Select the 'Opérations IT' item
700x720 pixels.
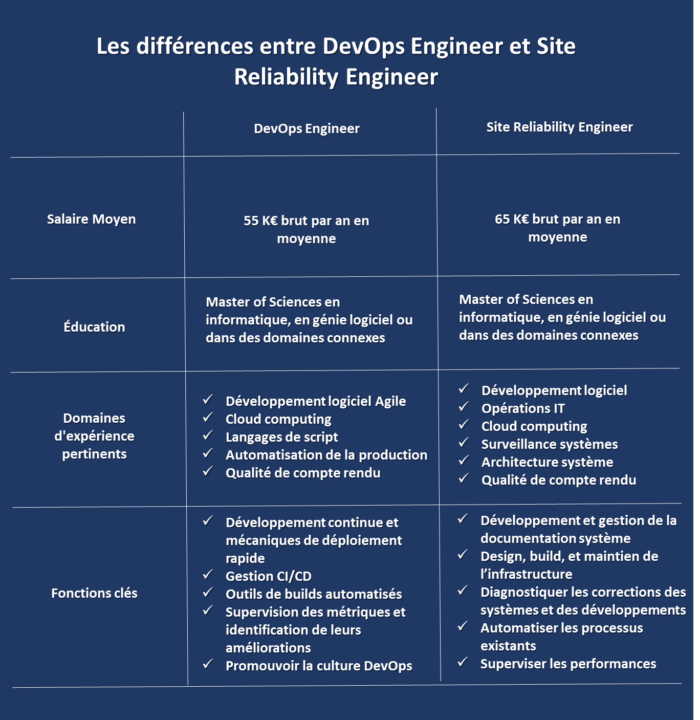coord(523,408)
